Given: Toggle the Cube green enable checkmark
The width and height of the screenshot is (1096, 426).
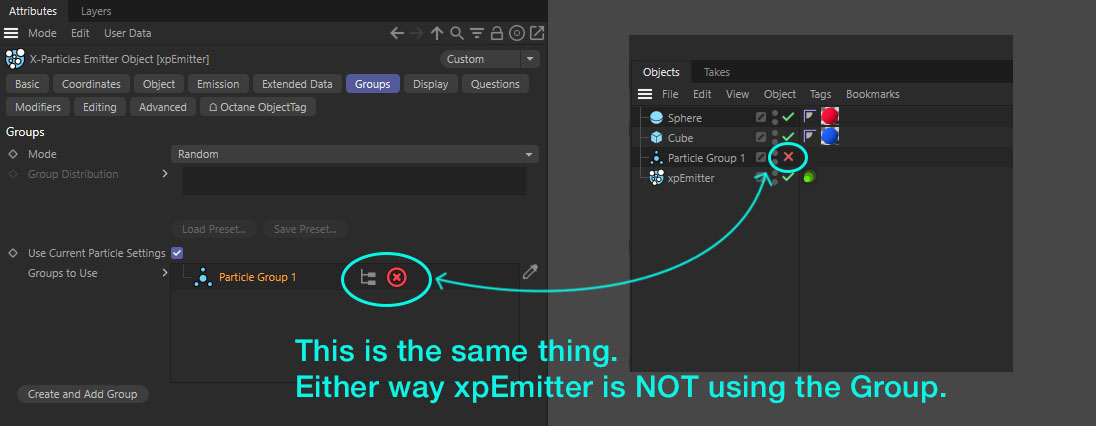Looking at the screenshot, I should pyautogui.click(x=788, y=136).
